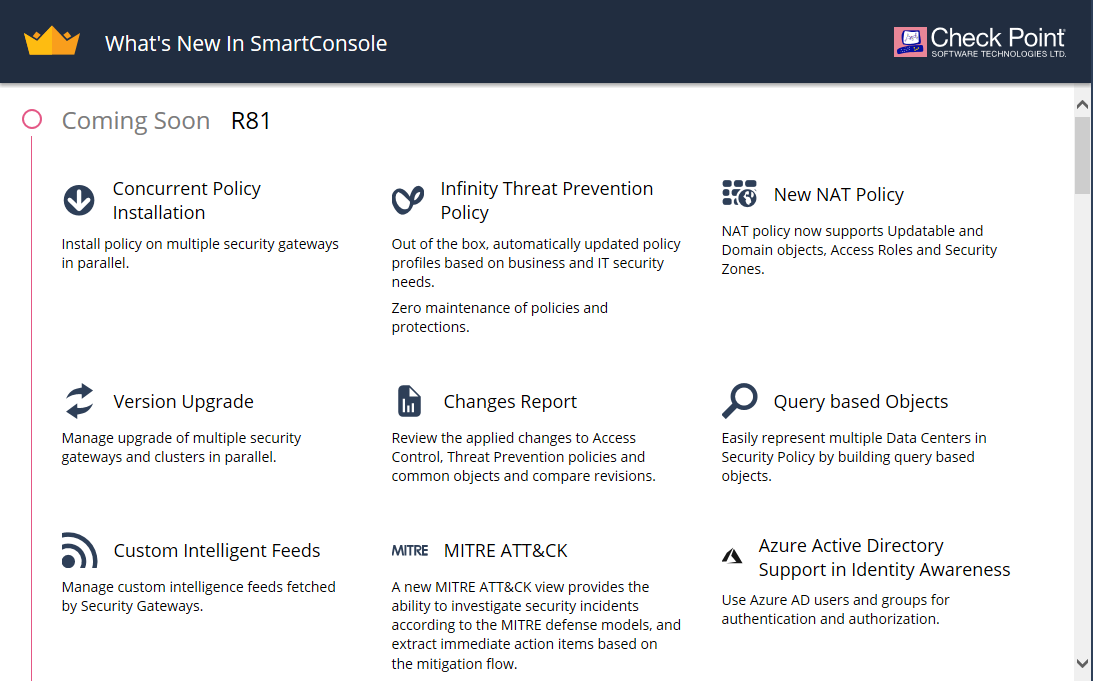Select the 'Custom Intelligent Feeds' heading
The width and height of the screenshot is (1093, 681).
[217, 551]
